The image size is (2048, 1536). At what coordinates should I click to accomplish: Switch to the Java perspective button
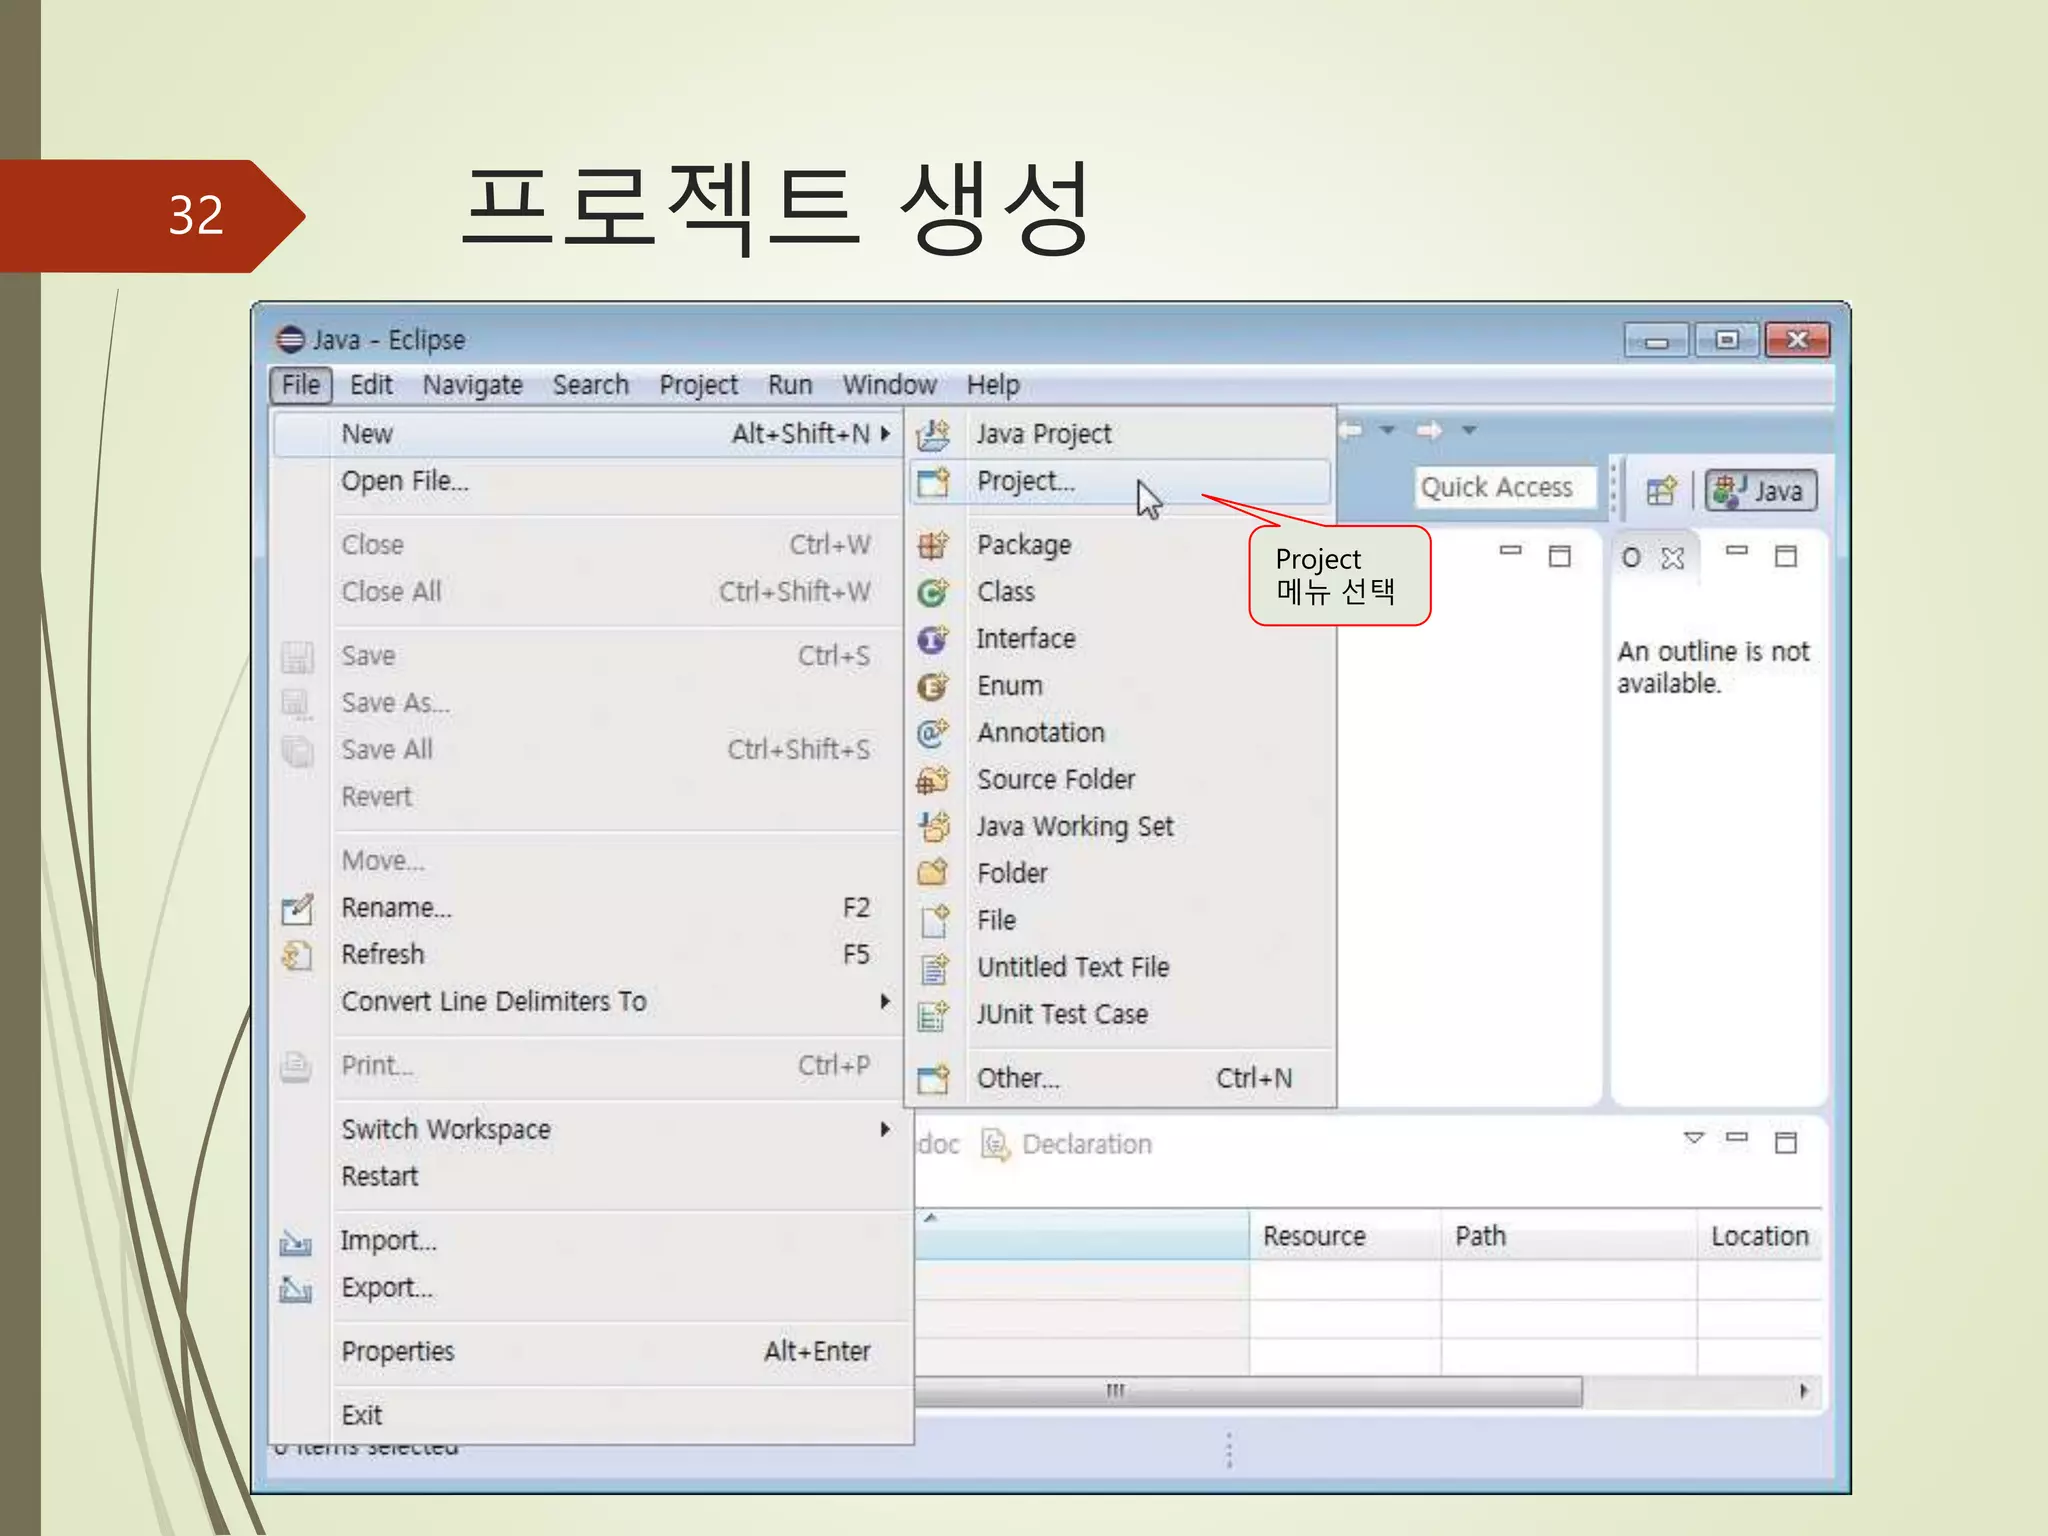1761,491
